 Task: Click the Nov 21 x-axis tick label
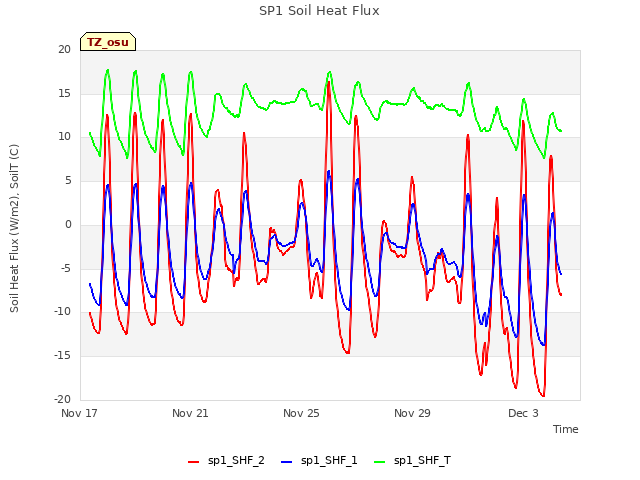pos(190,413)
